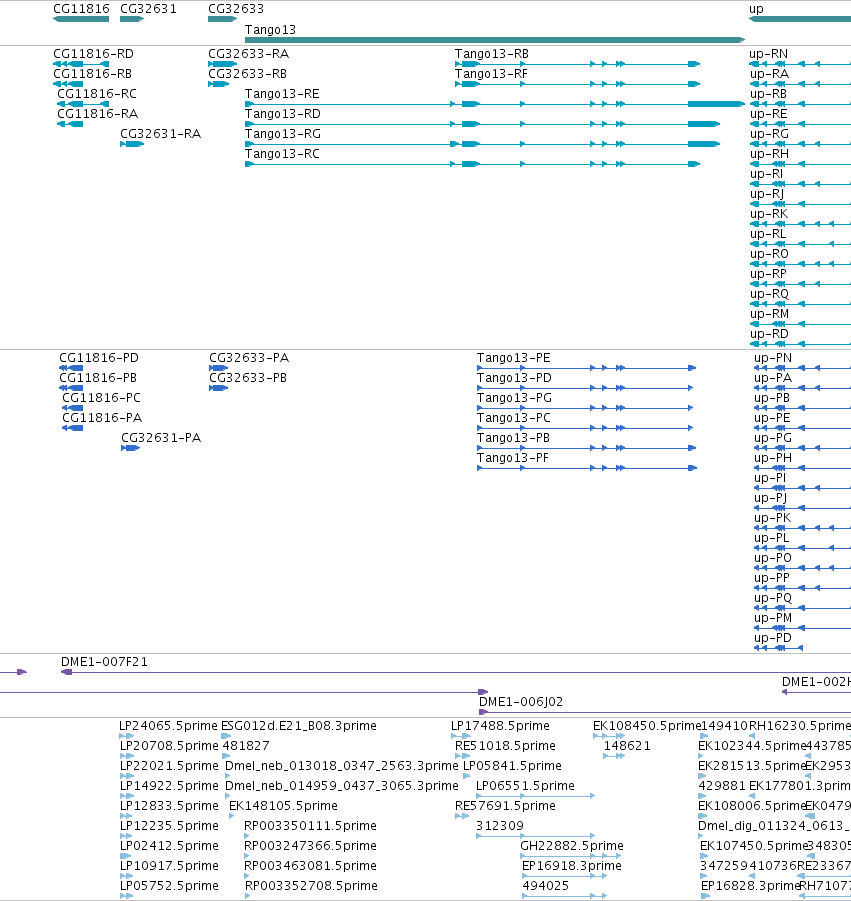Open protein CG32633-PA
This screenshot has width=851, height=901.
pos(249,357)
